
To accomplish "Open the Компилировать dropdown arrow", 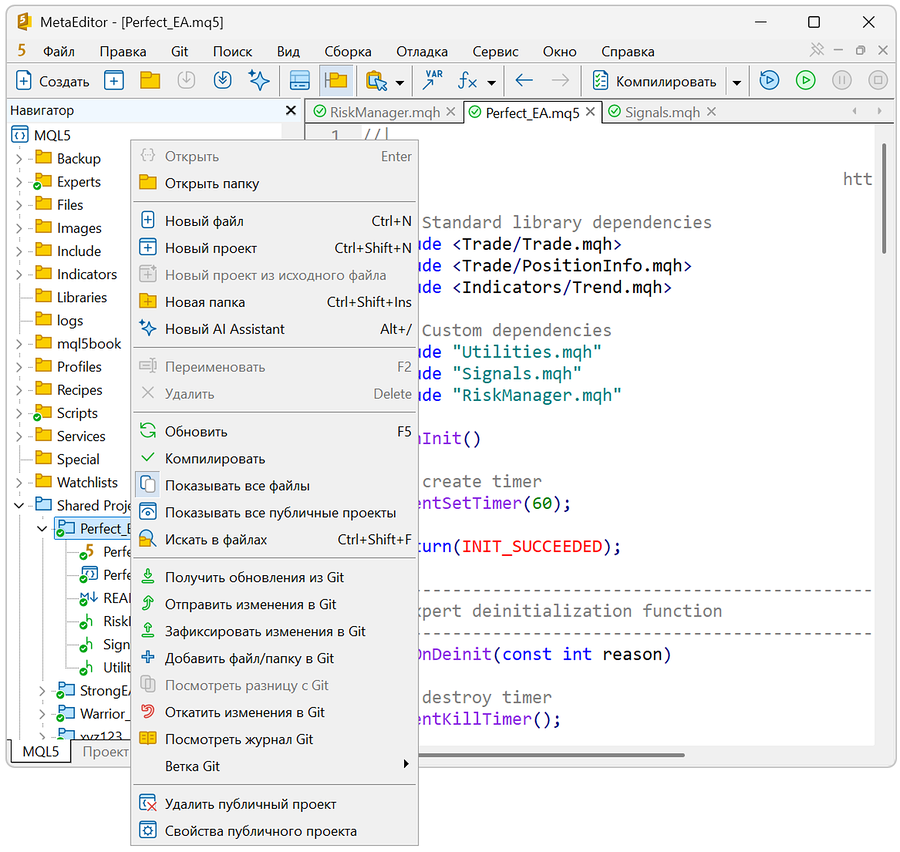I will click(x=736, y=83).
